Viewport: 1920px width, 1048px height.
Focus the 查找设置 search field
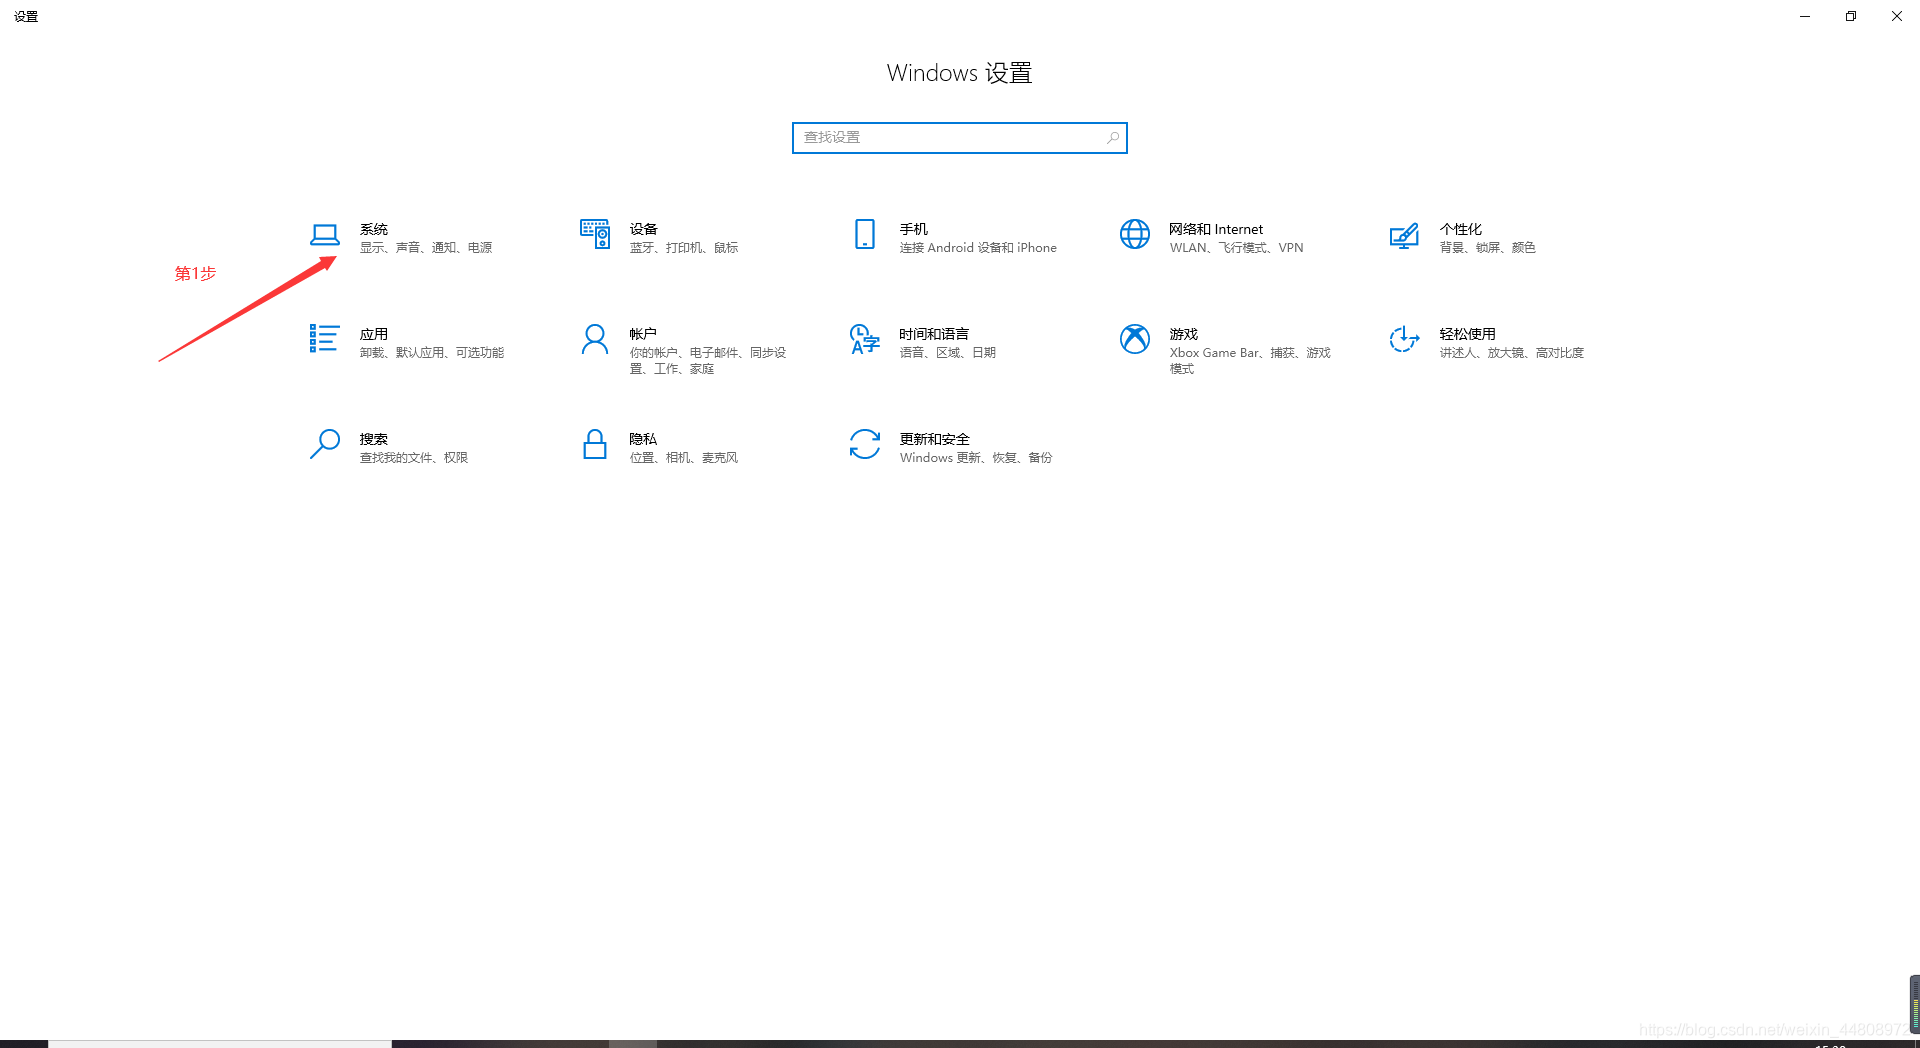coord(960,138)
